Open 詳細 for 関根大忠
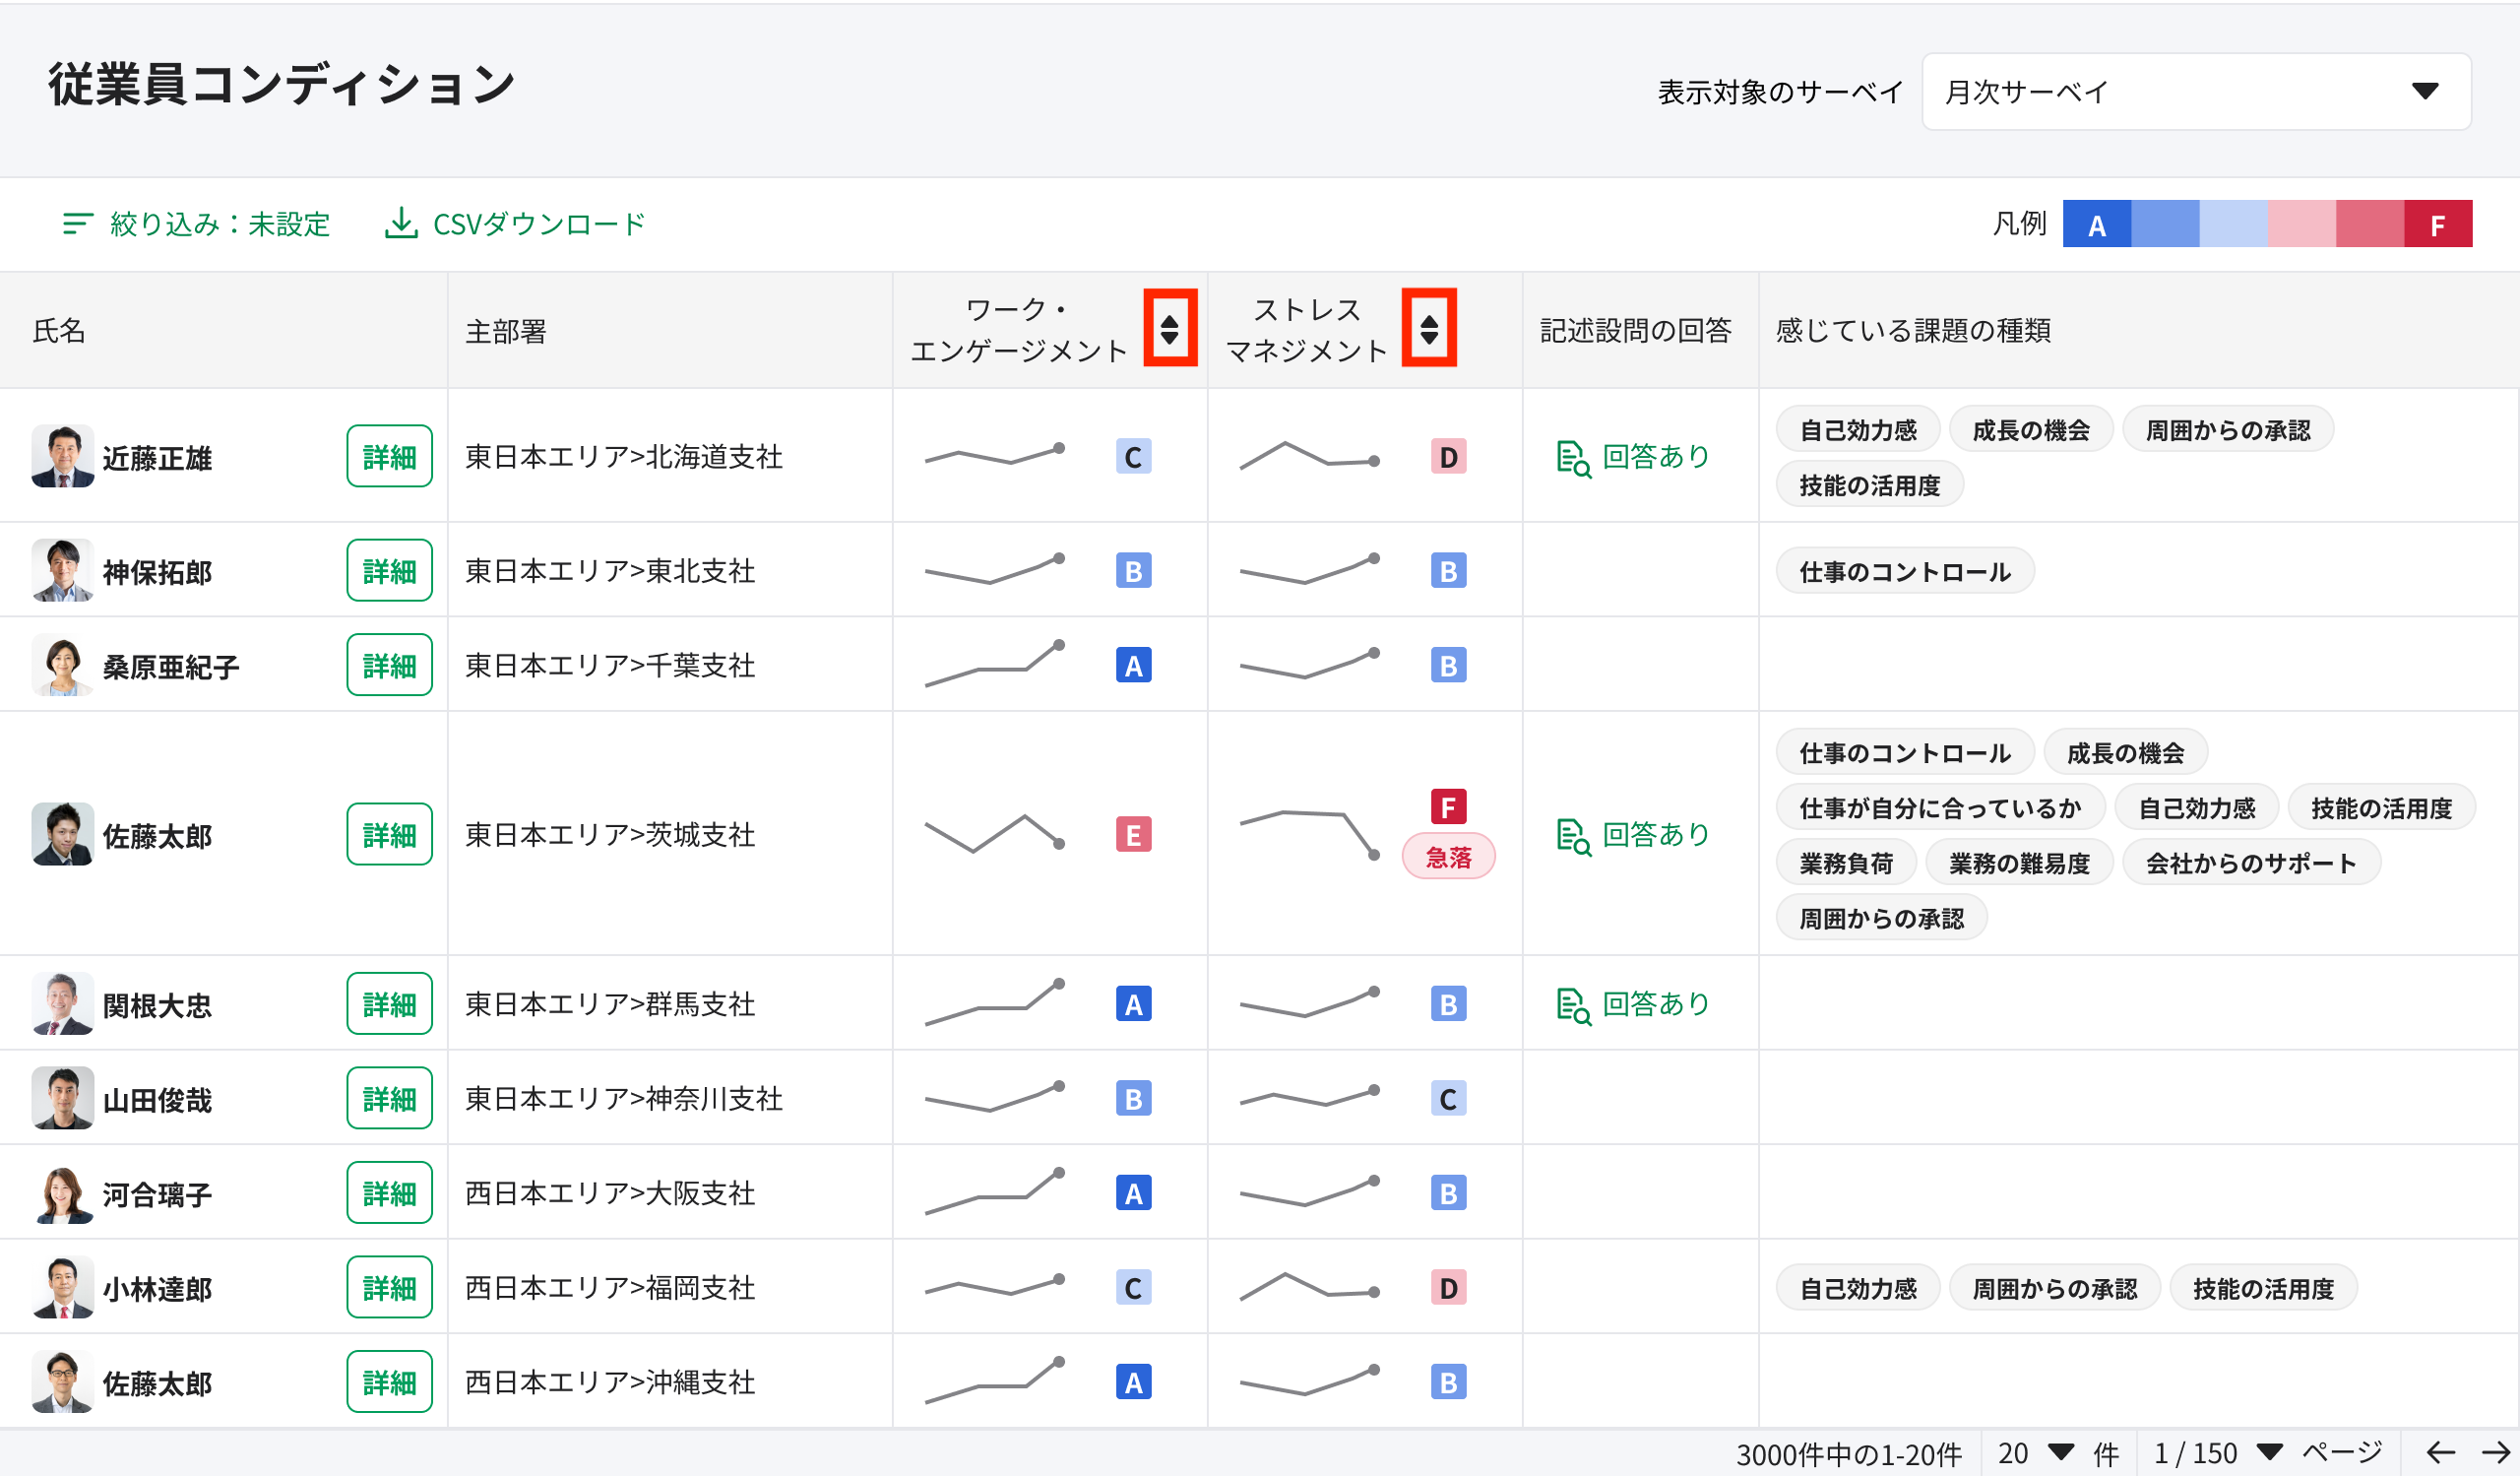 (x=389, y=1004)
